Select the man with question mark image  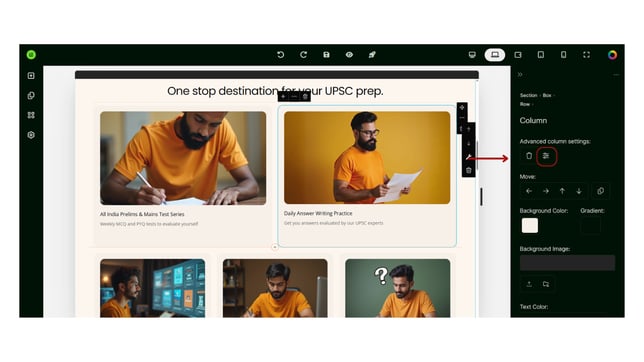pyautogui.click(x=398, y=288)
